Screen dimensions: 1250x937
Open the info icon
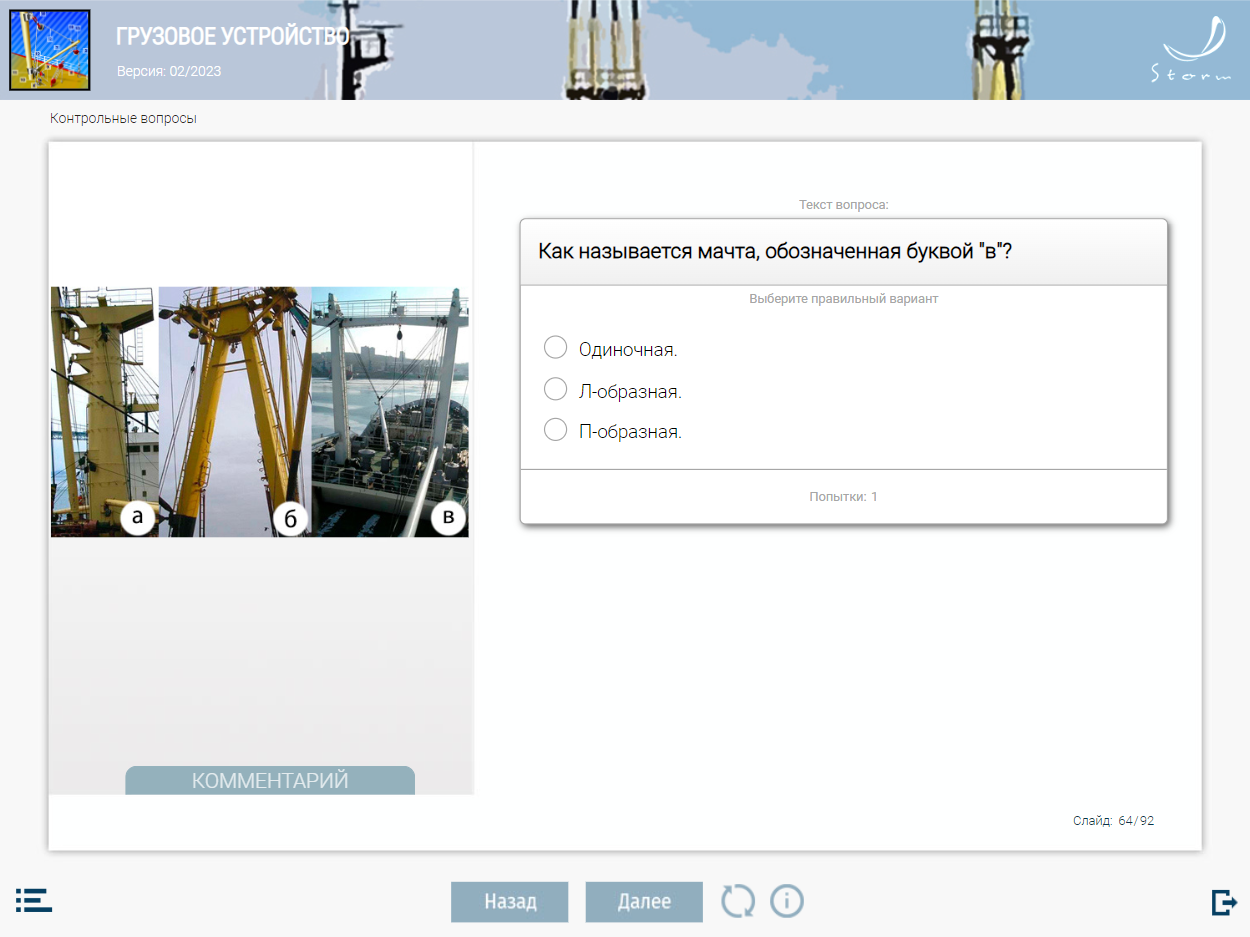[x=787, y=901]
